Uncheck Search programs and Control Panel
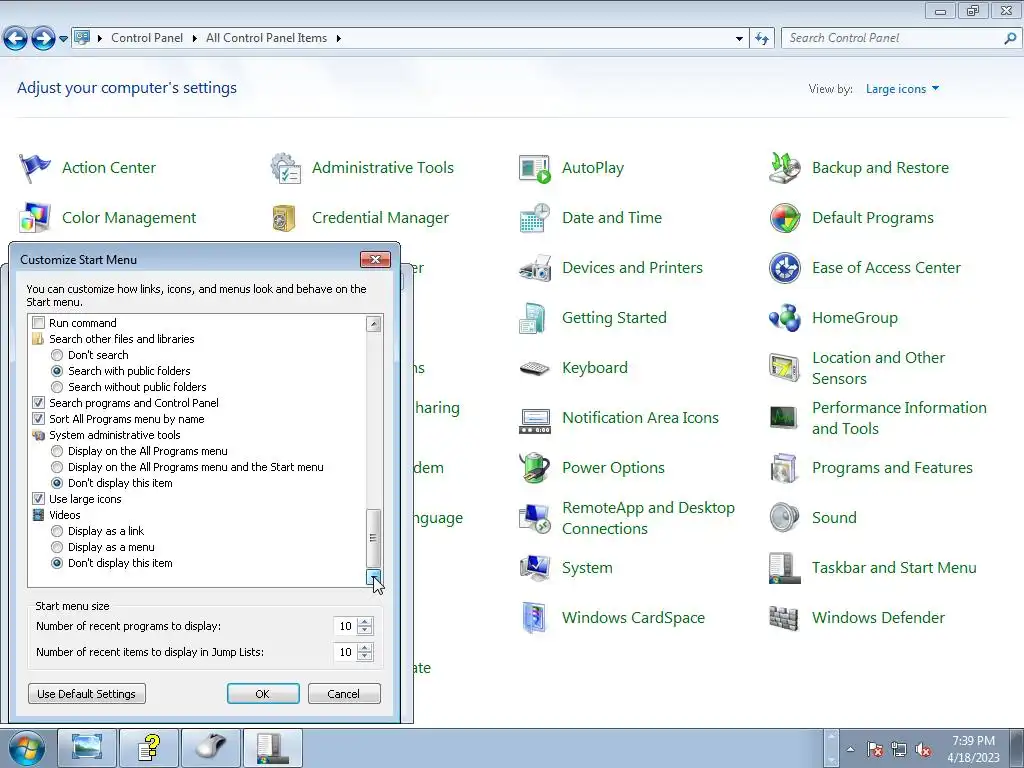The width and height of the screenshot is (1024, 768). point(39,403)
